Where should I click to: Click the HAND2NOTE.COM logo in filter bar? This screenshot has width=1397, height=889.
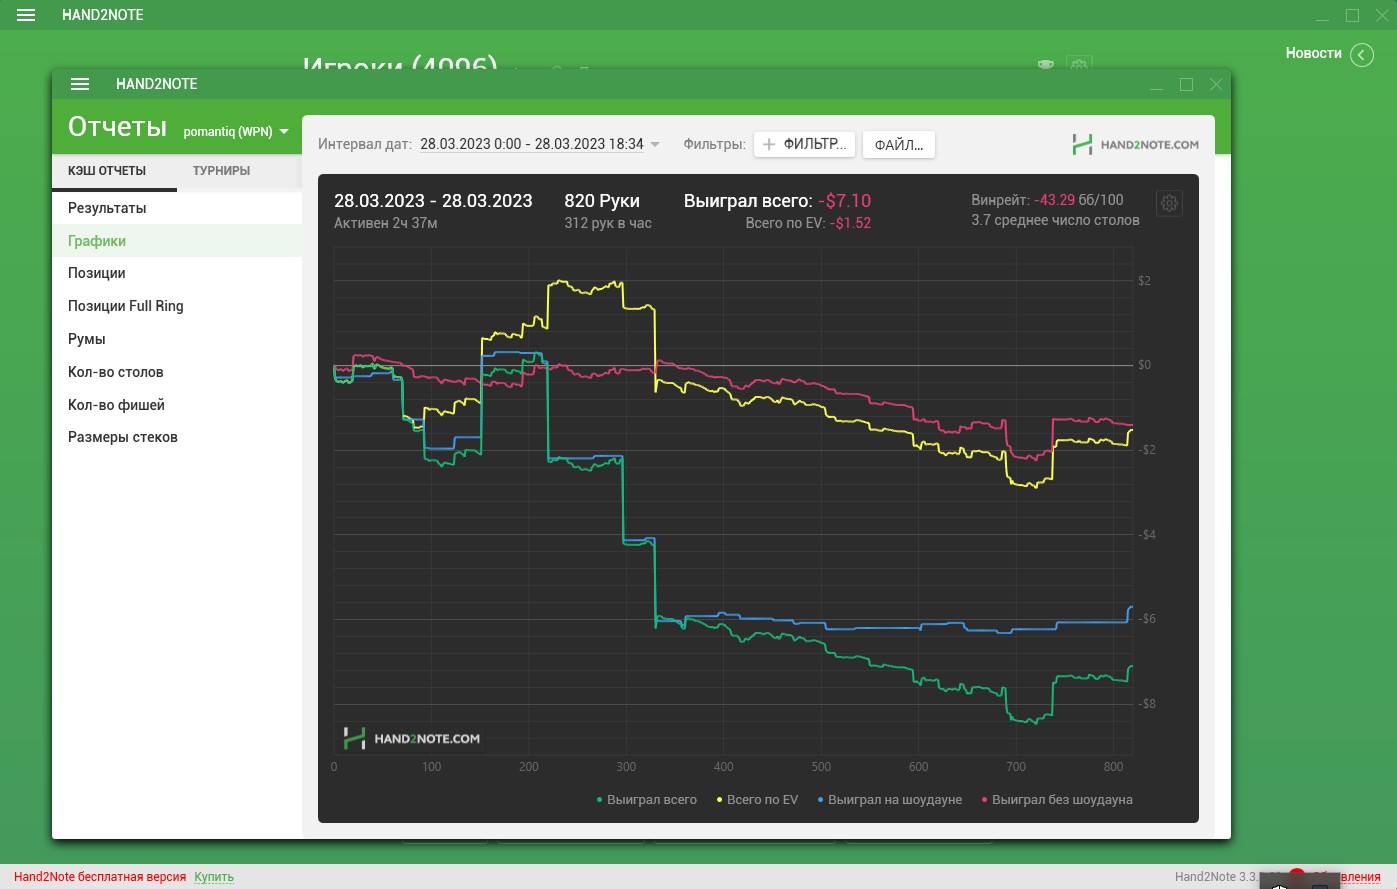coord(1135,144)
